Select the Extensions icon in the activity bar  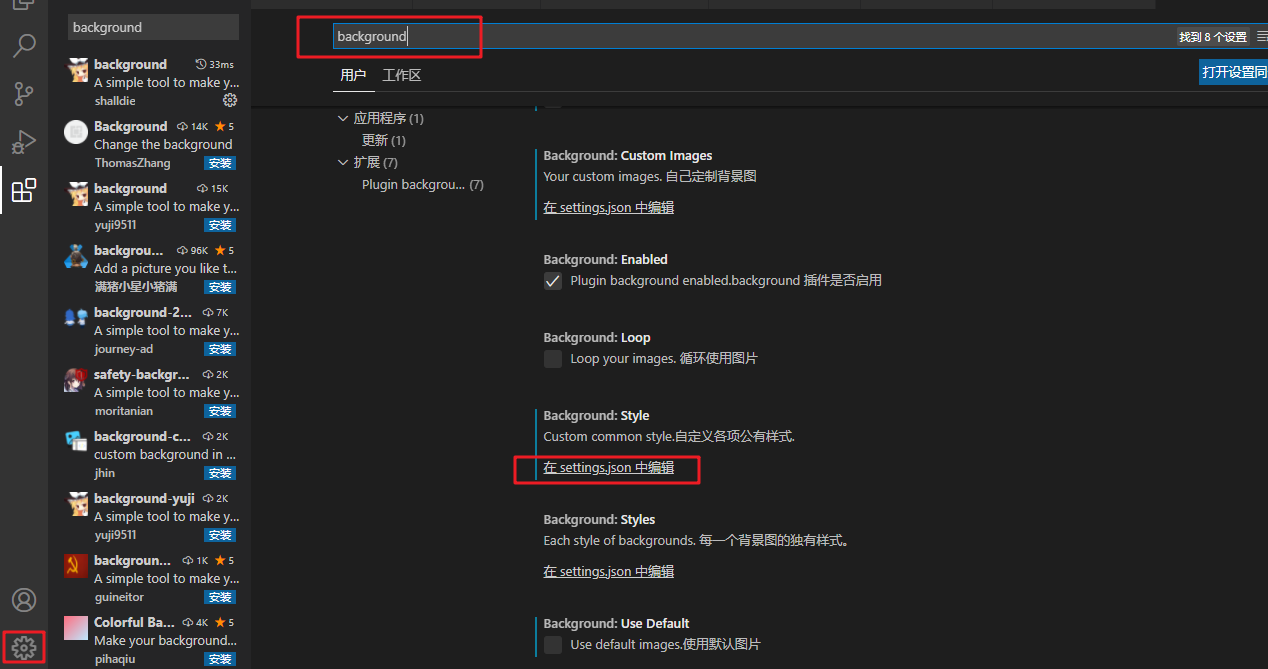tap(24, 190)
